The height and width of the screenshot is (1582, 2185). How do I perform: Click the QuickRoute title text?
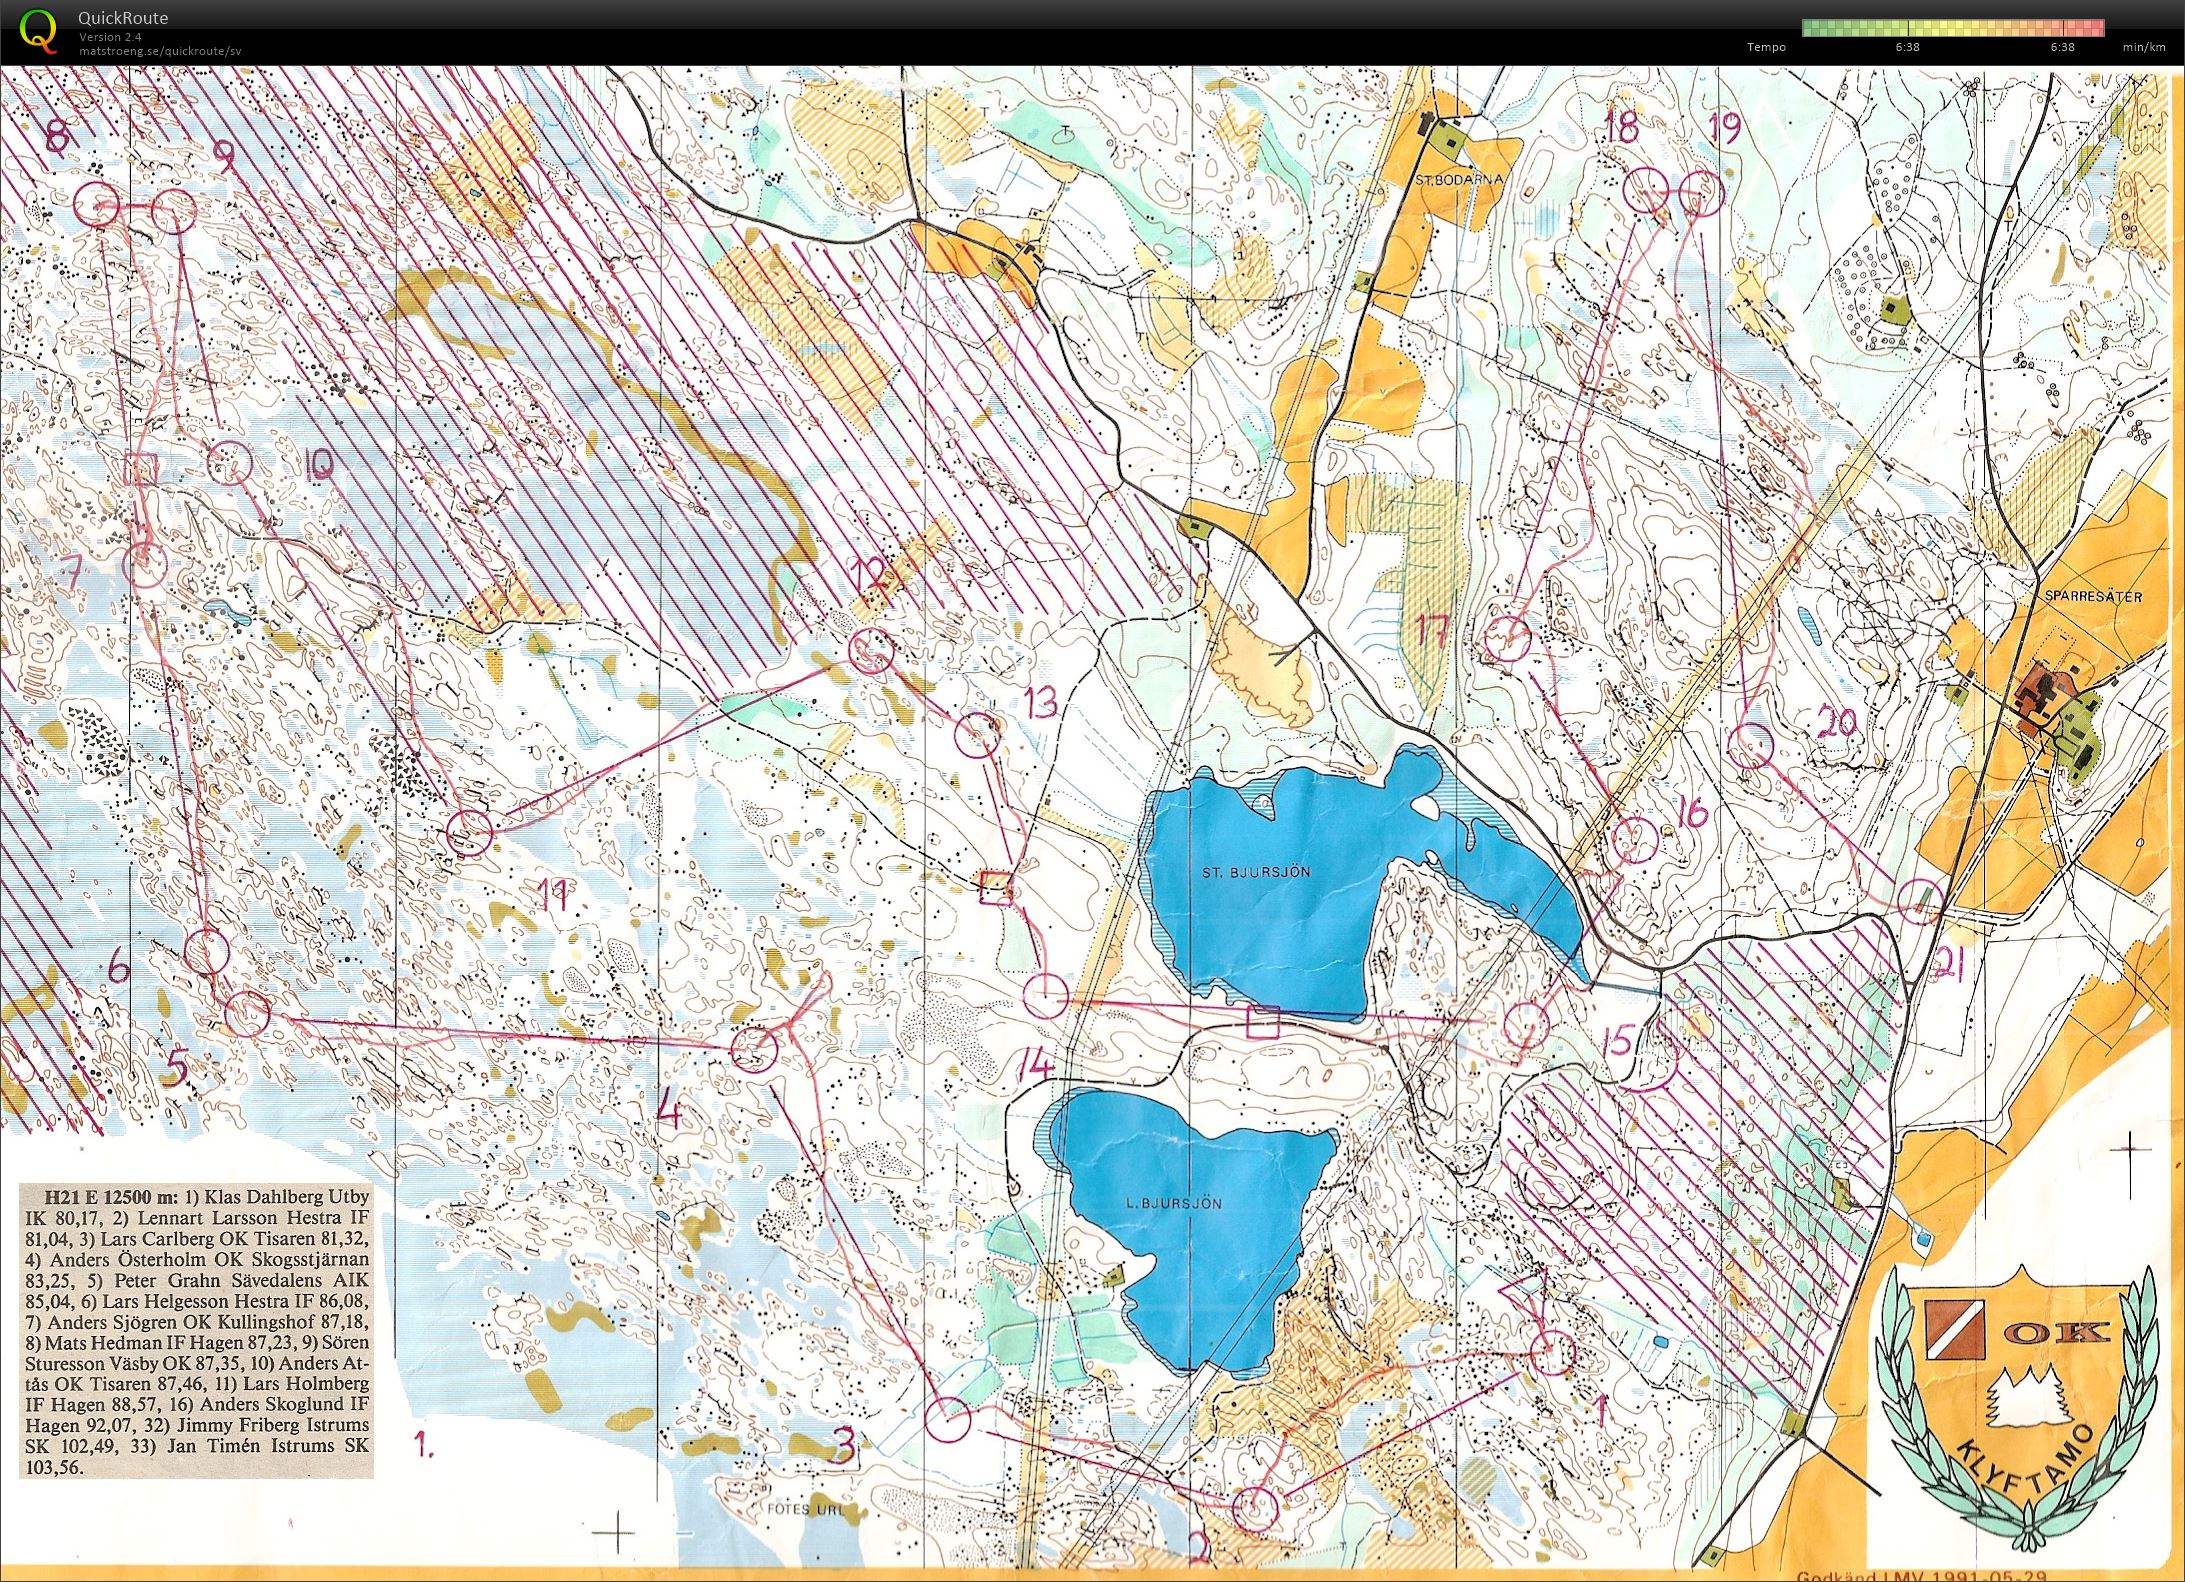(x=123, y=18)
